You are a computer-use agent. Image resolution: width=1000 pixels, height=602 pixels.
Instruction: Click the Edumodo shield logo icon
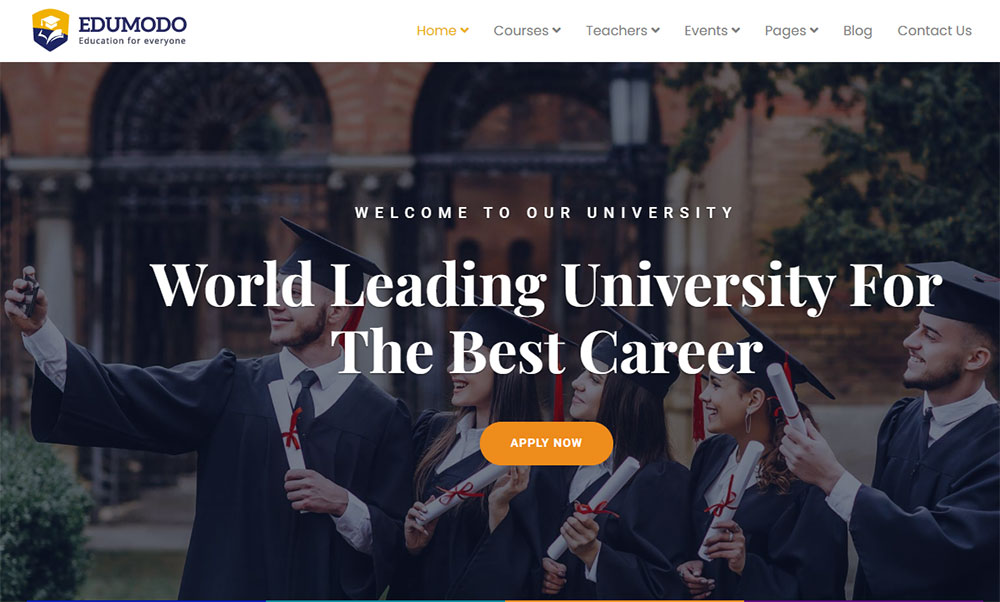(x=50, y=30)
